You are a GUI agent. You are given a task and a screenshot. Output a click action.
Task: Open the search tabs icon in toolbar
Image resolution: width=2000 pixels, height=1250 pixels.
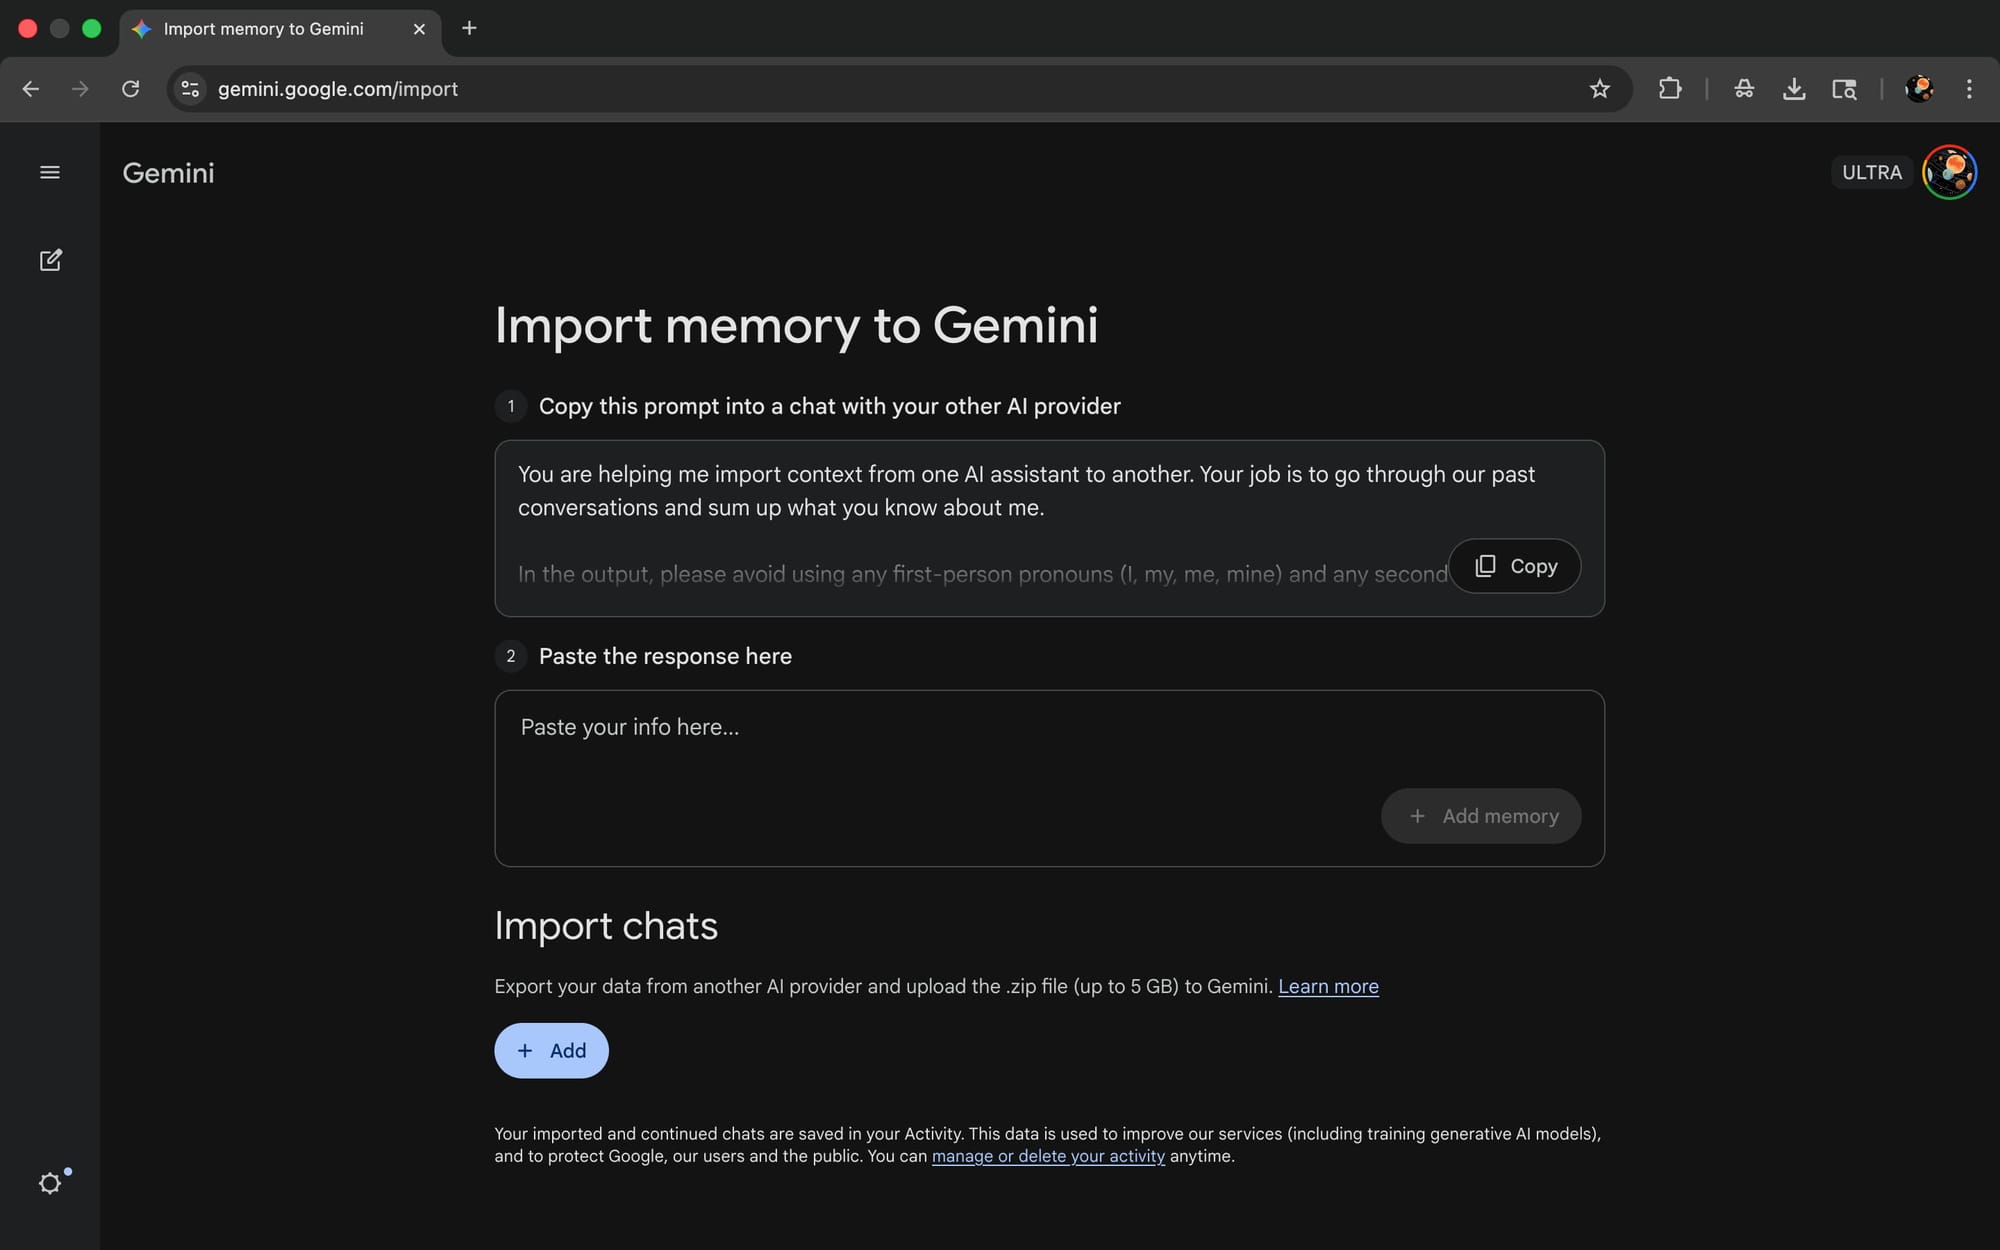tap(1843, 89)
